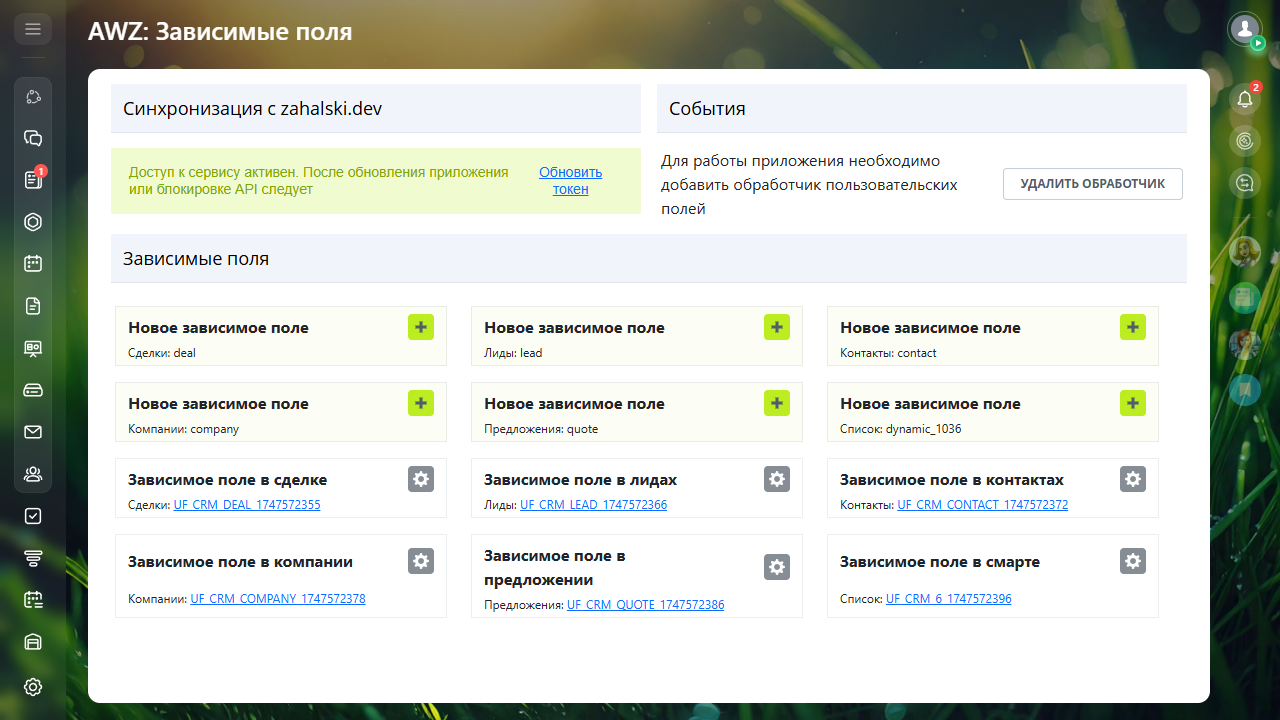Add new dependent field for Сделки: deal
The image size is (1280, 720).
421,327
